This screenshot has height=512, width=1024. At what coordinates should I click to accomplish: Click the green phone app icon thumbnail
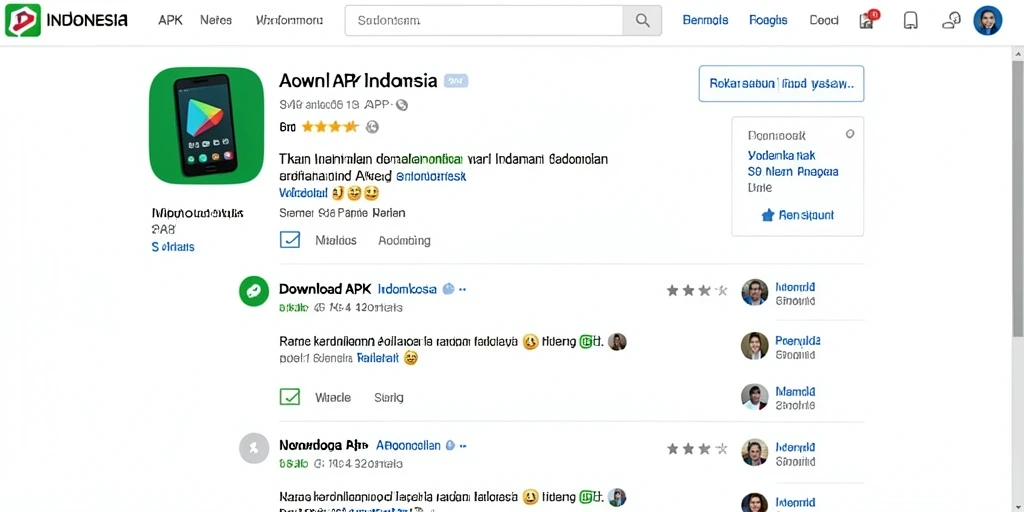[206, 125]
